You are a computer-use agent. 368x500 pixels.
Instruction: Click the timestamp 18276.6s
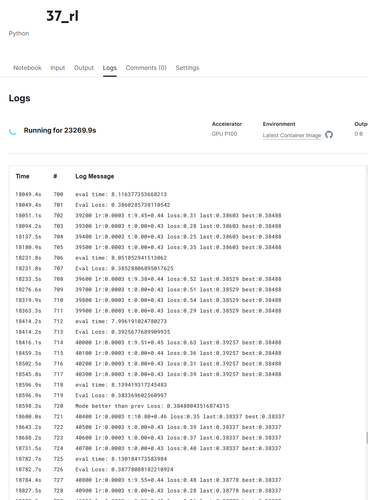pyautogui.click(x=28, y=290)
